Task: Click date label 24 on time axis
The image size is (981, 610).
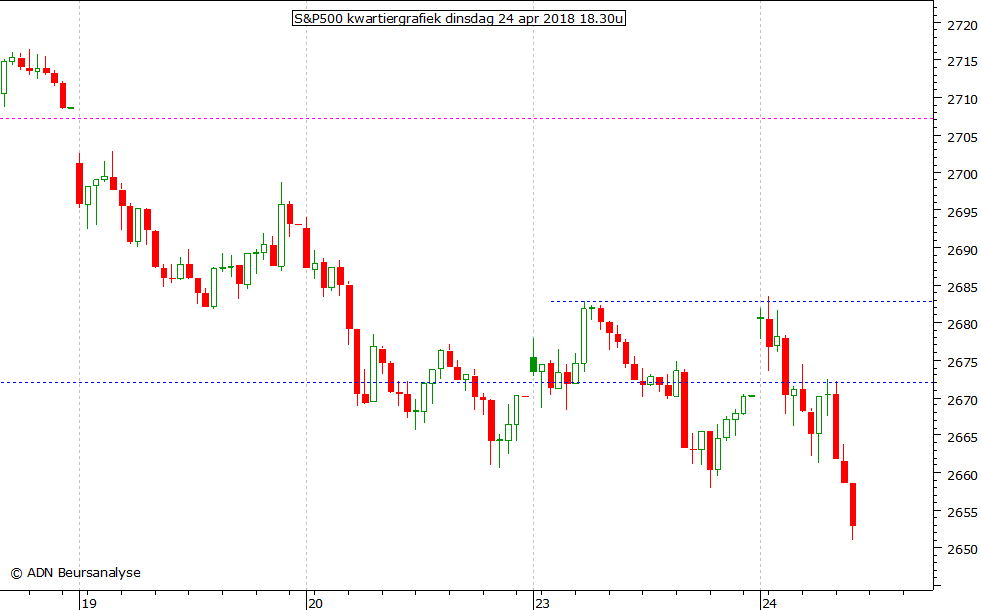Action: [x=770, y=603]
